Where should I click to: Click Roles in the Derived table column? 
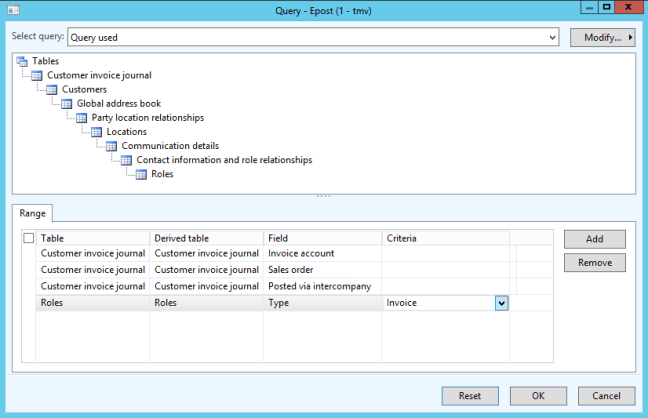tap(207, 303)
